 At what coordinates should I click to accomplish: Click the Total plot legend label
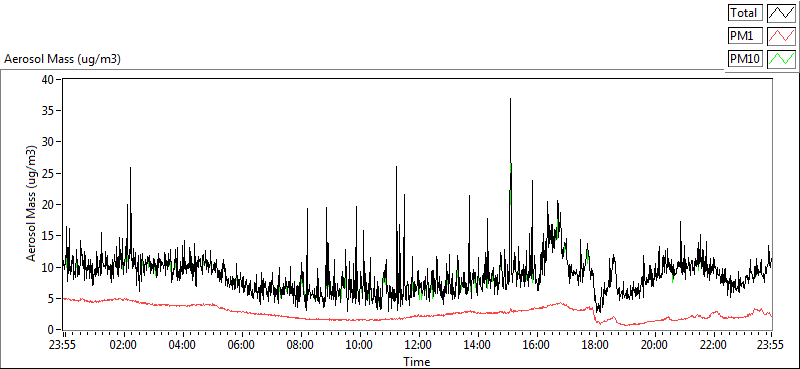click(746, 12)
